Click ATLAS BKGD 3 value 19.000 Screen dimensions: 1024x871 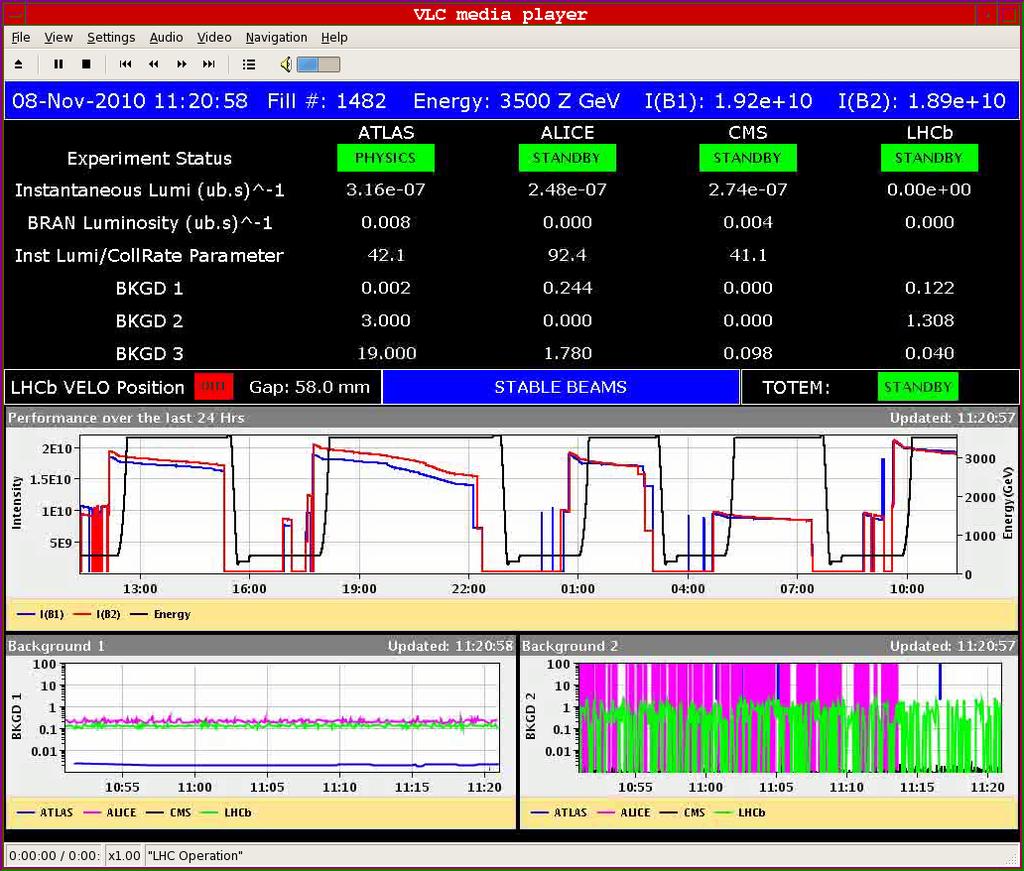386,353
